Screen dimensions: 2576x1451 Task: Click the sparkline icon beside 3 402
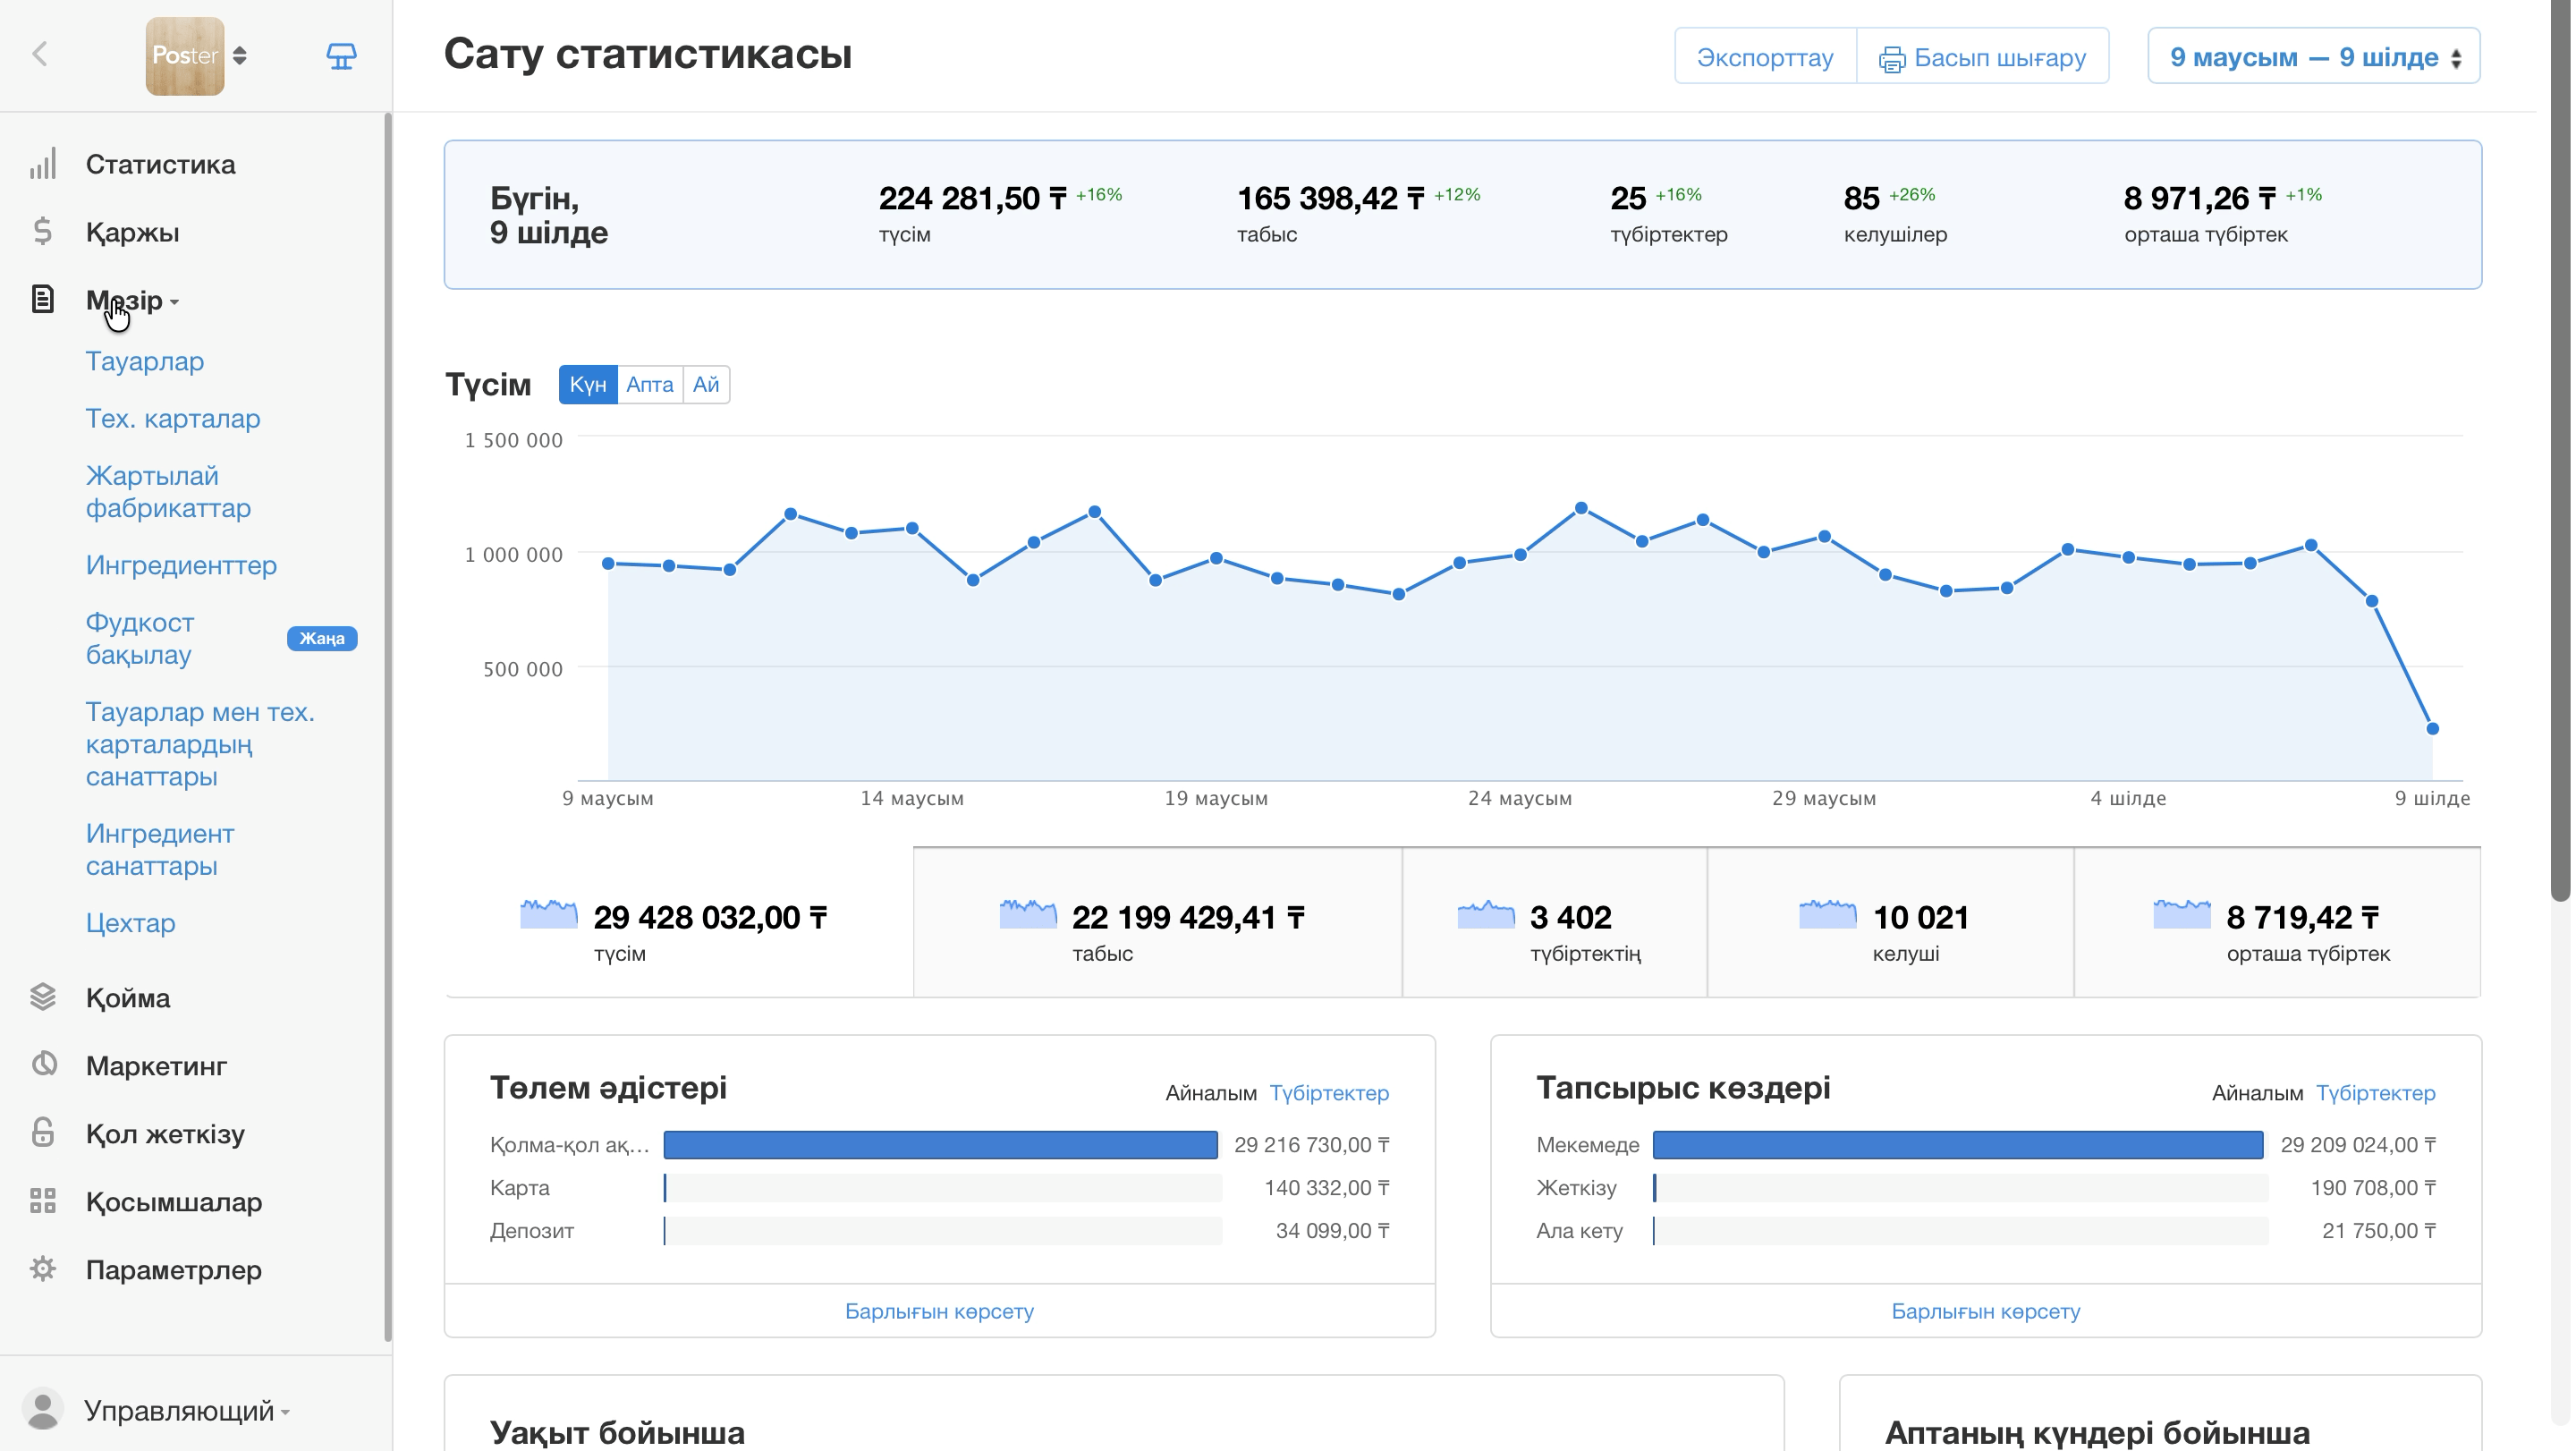[1486, 914]
